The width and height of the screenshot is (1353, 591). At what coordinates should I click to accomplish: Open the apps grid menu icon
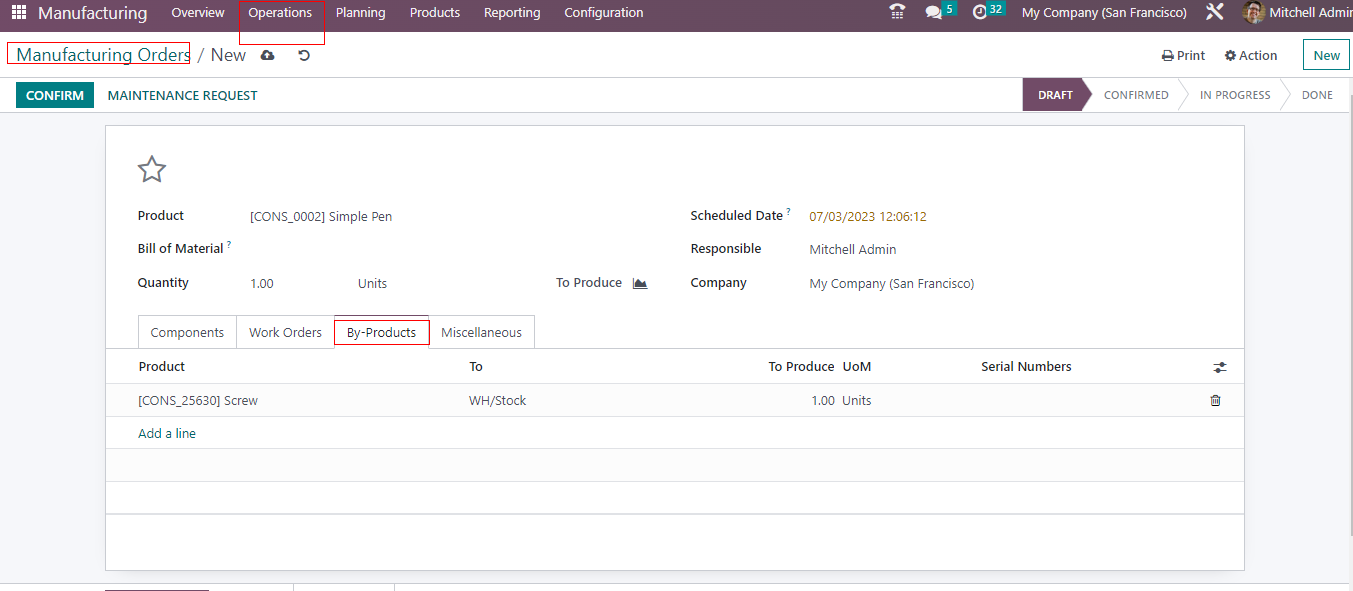click(19, 13)
